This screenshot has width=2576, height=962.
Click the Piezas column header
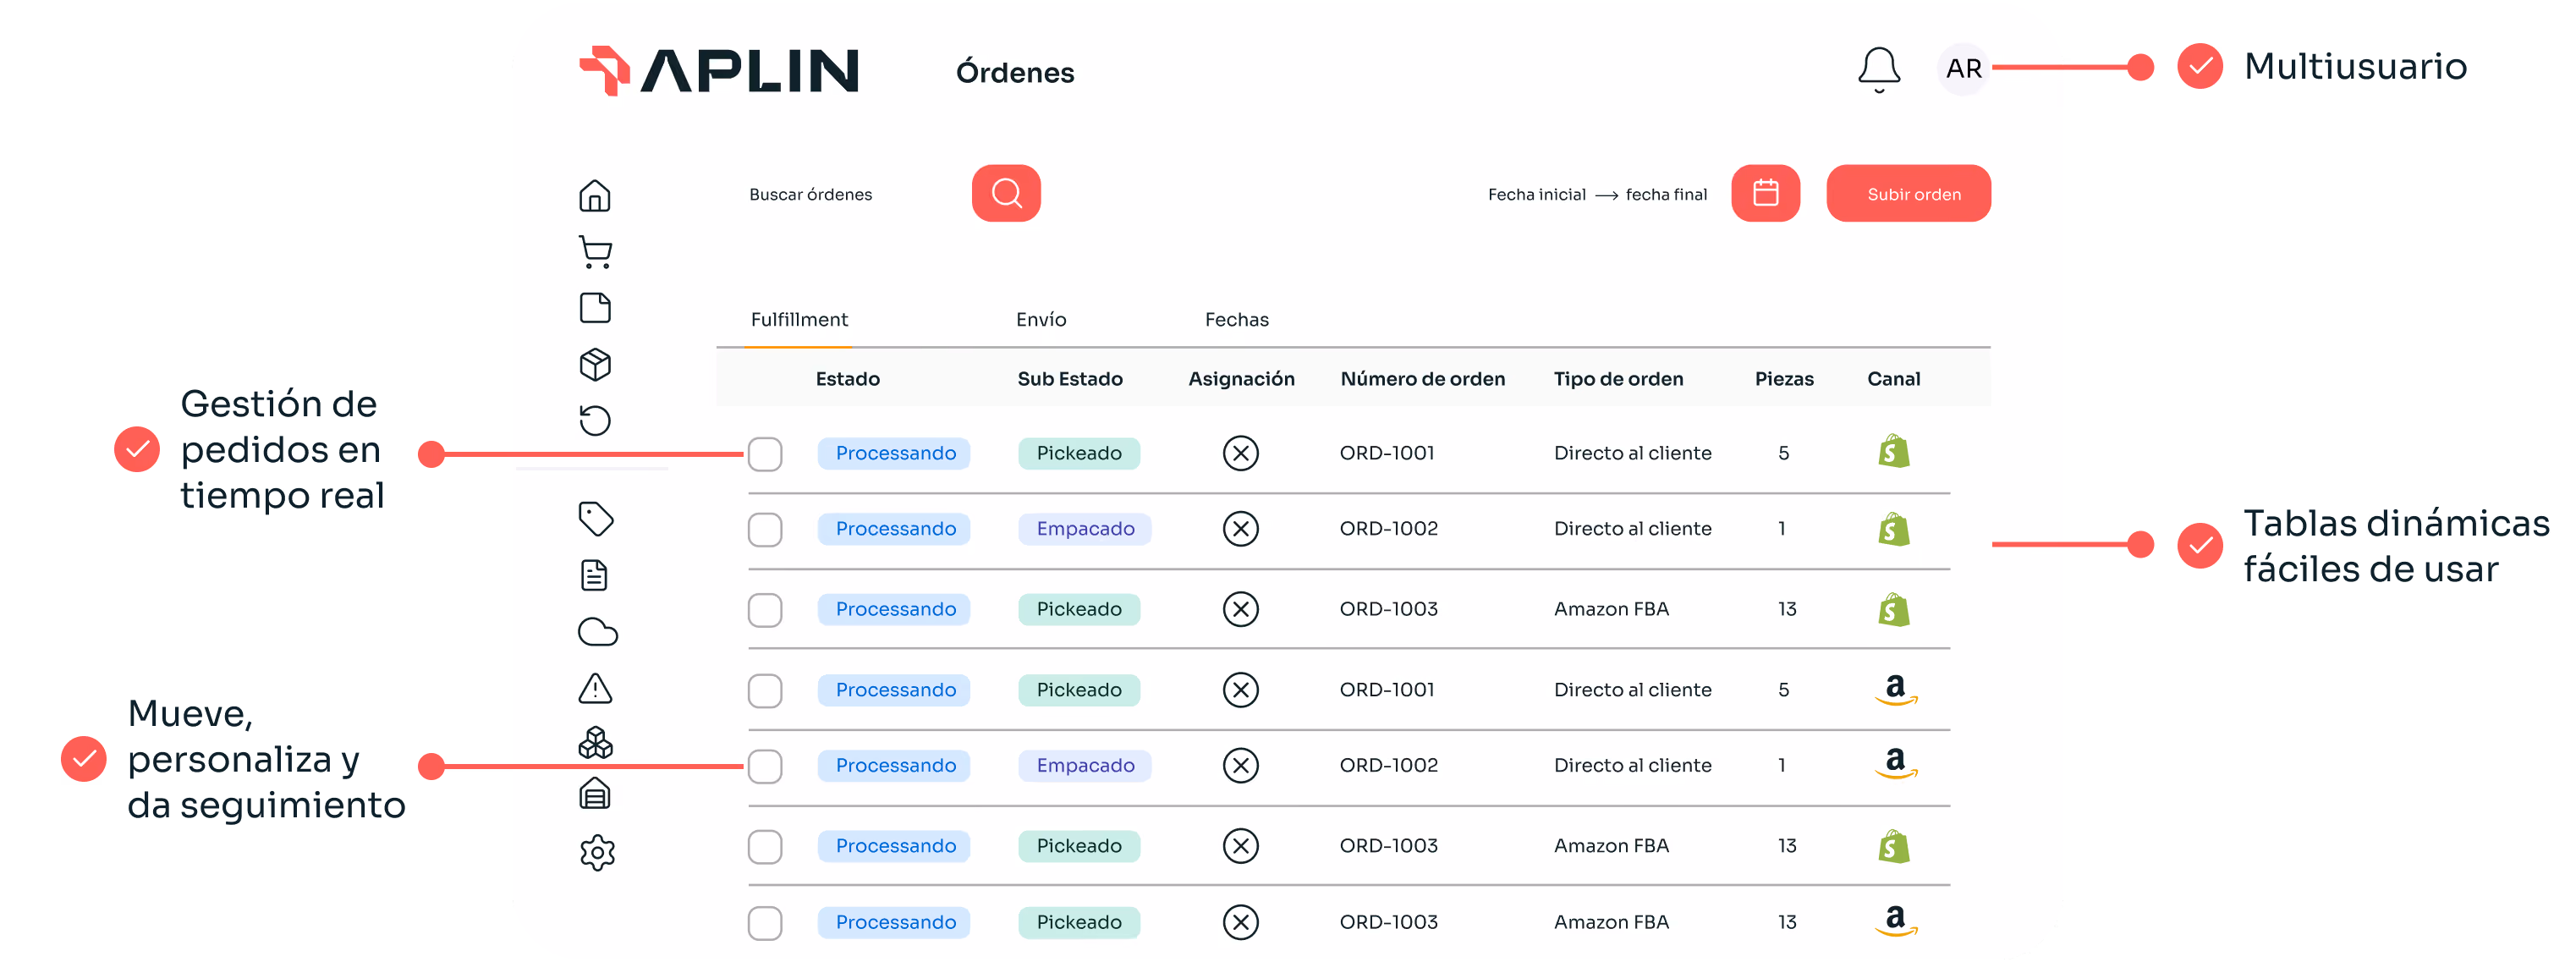coord(1783,379)
